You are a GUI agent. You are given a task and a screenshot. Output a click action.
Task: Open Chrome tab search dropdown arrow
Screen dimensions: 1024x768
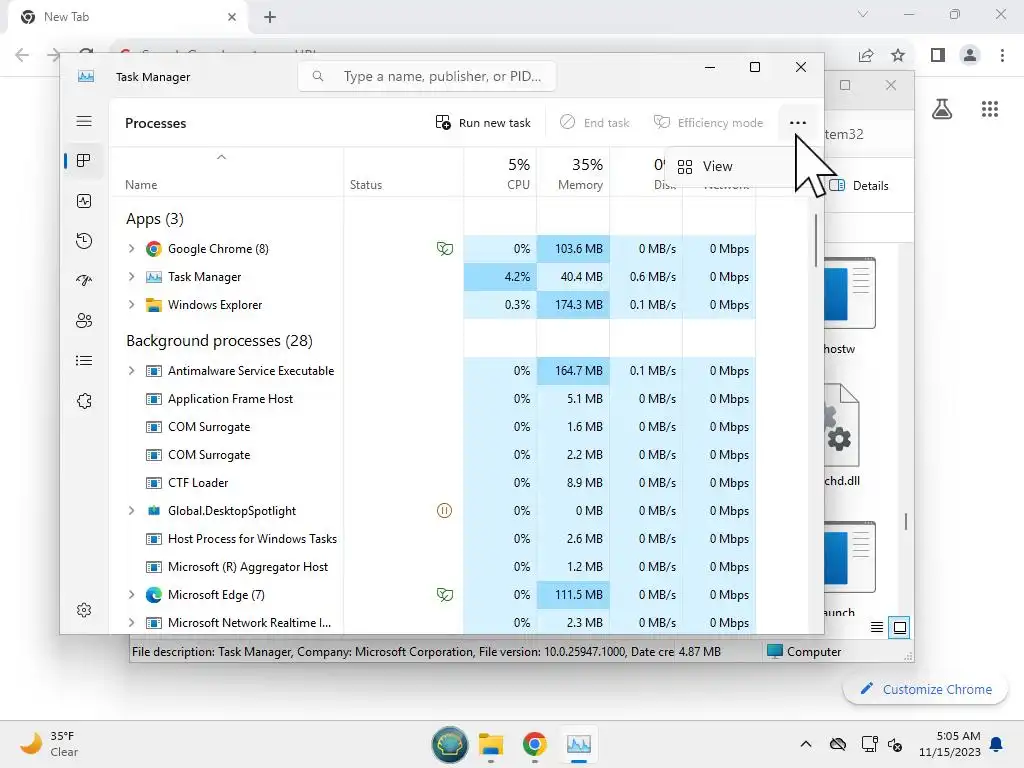pyautogui.click(x=863, y=14)
